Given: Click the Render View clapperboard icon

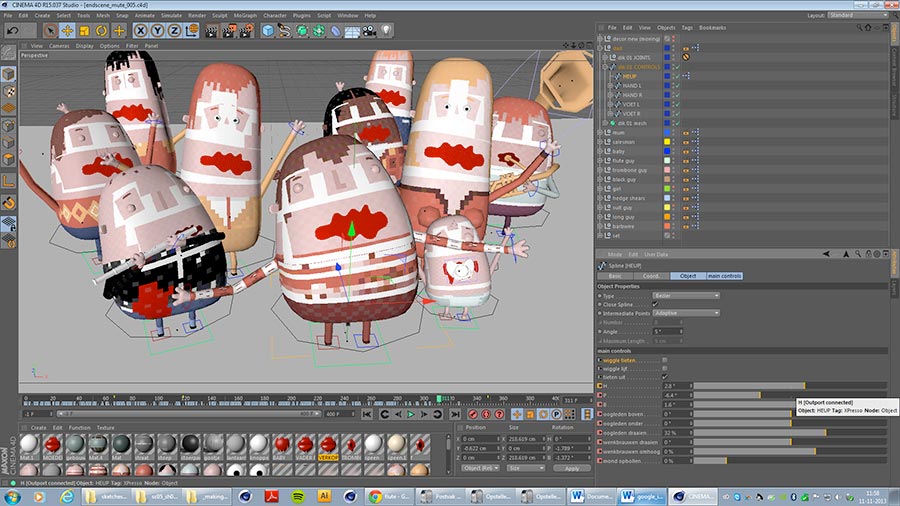Looking at the screenshot, I should (x=211, y=31).
